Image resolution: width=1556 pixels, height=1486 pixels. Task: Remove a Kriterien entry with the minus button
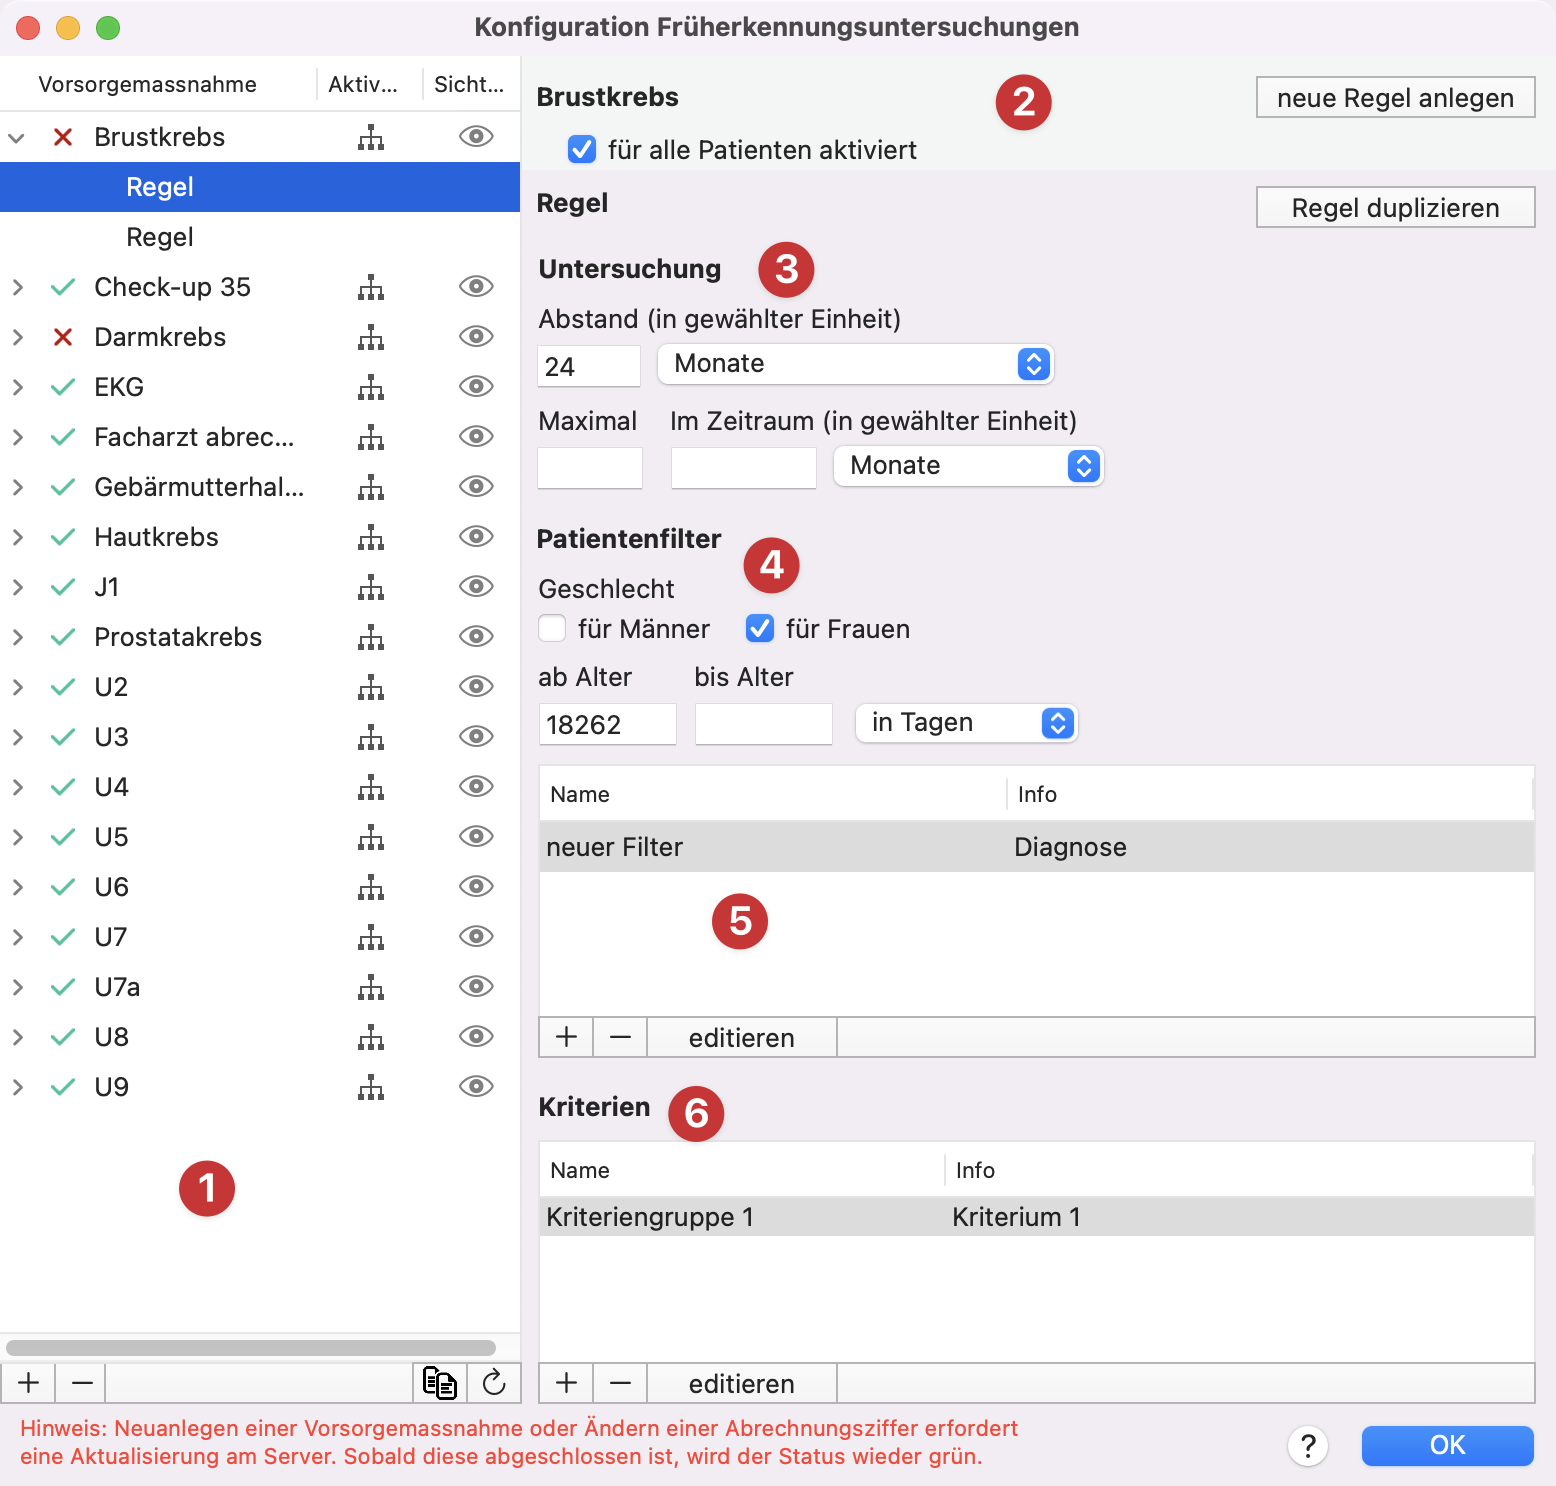click(620, 1383)
